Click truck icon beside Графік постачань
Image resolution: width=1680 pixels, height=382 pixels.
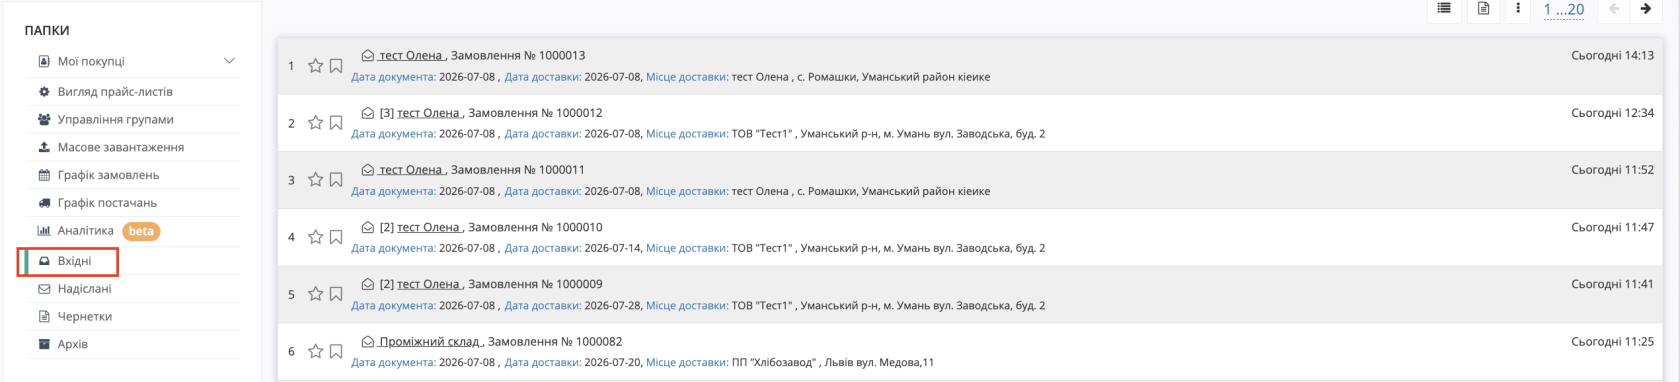(x=44, y=203)
